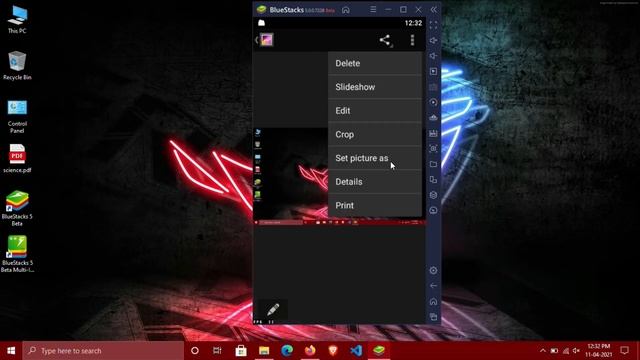Open the notification center icon
This screenshot has width=640, height=360.
click(624, 351)
